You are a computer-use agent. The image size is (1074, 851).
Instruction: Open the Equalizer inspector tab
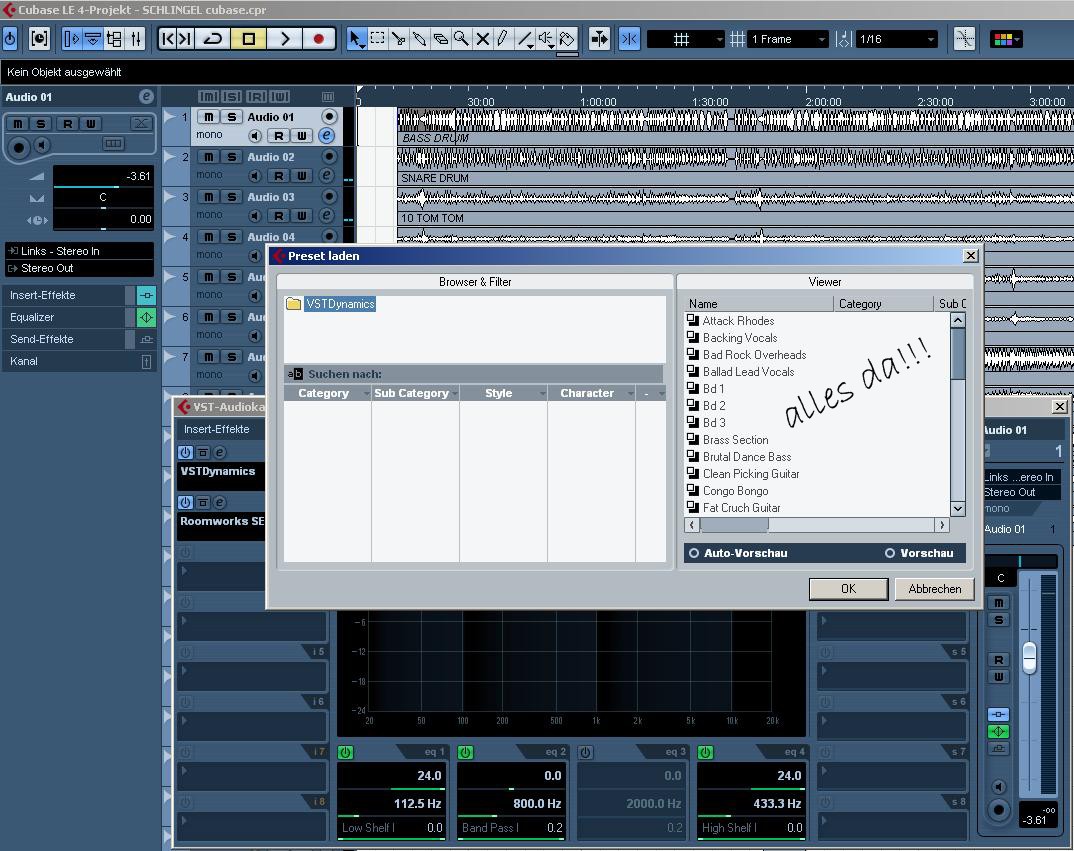pos(65,317)
